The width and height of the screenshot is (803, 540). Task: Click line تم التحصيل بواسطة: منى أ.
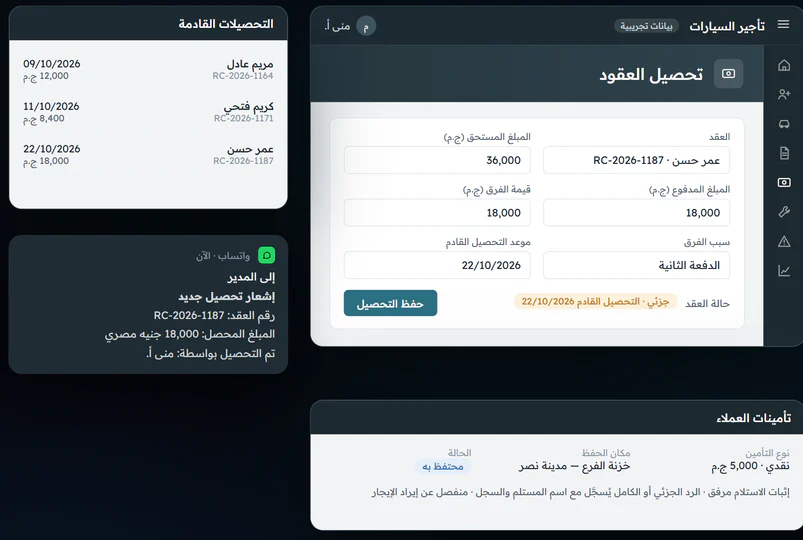pos(210,354)
